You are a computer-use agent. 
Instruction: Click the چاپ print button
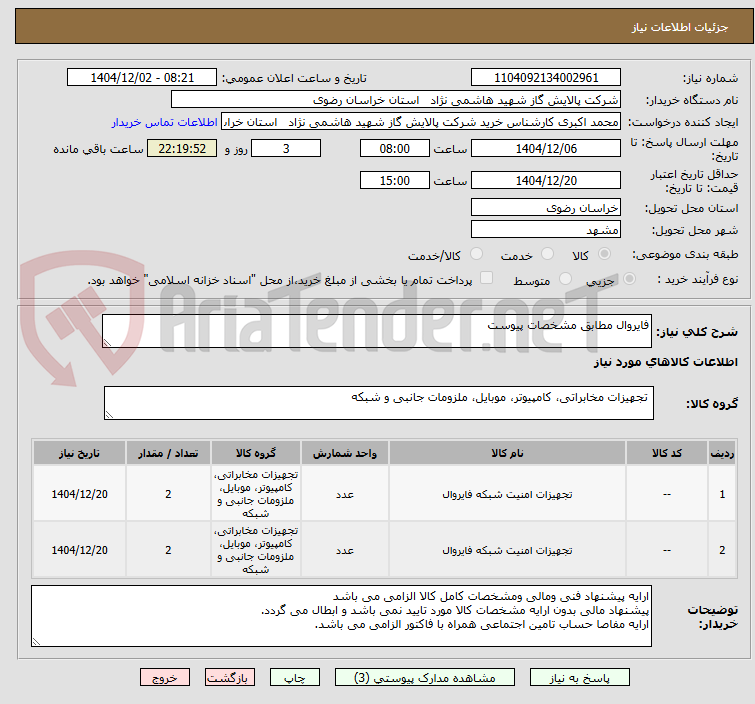(295, 678)
